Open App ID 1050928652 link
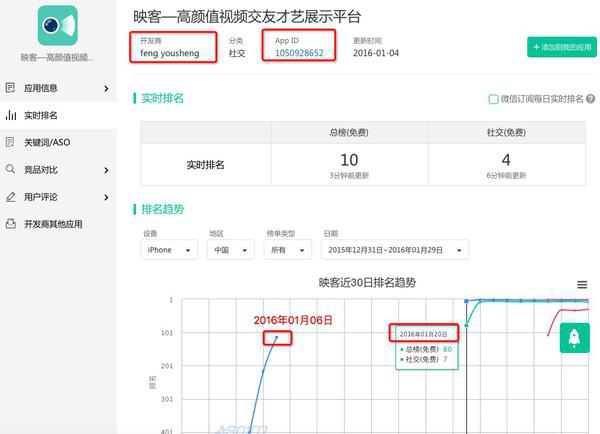 coord(299,53)
